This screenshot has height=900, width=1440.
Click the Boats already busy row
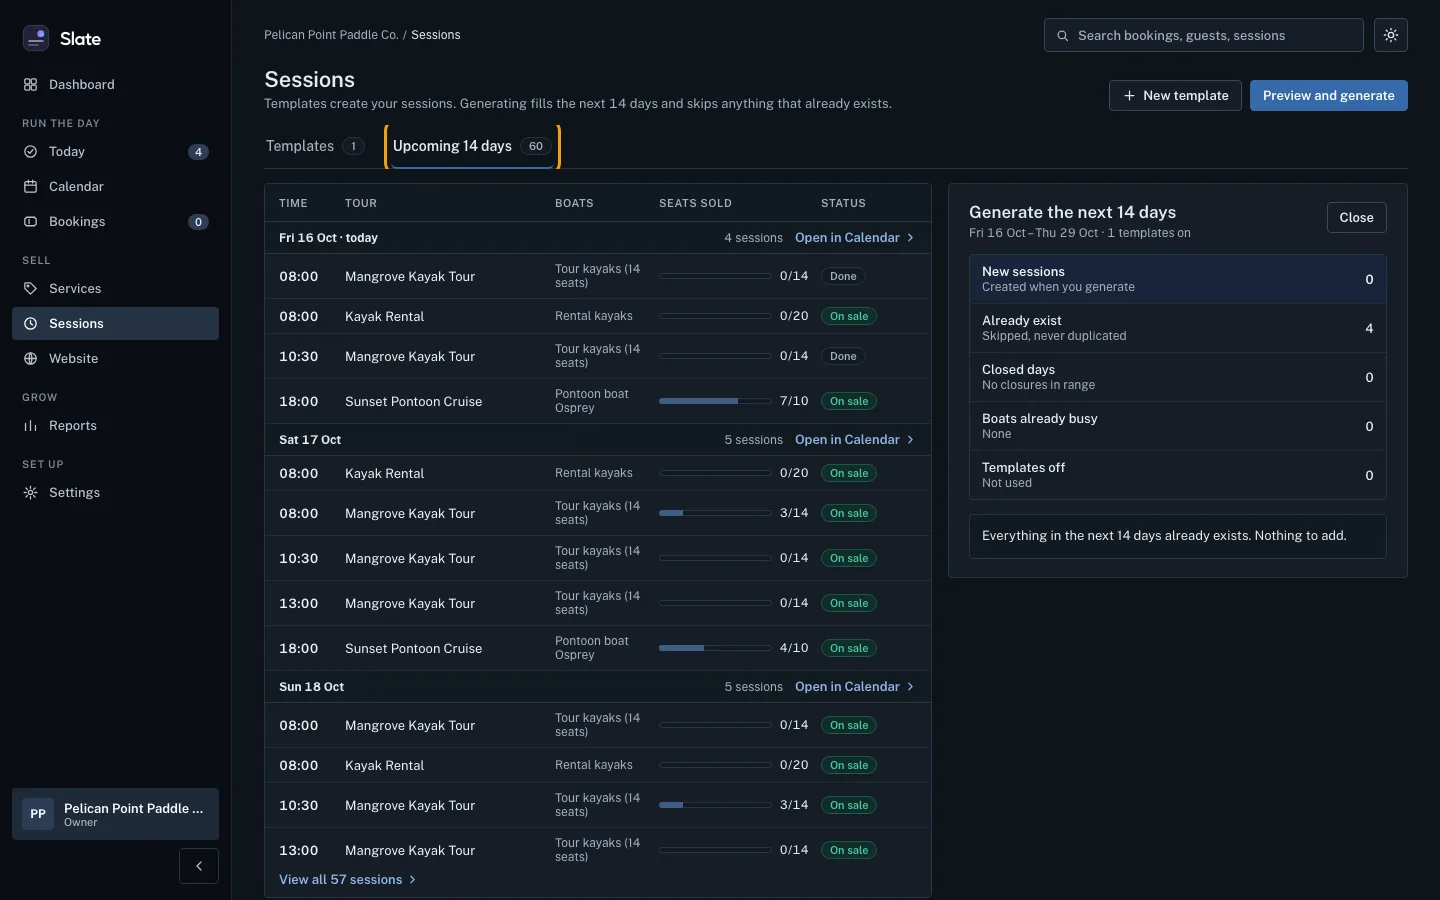(1177, 426)
